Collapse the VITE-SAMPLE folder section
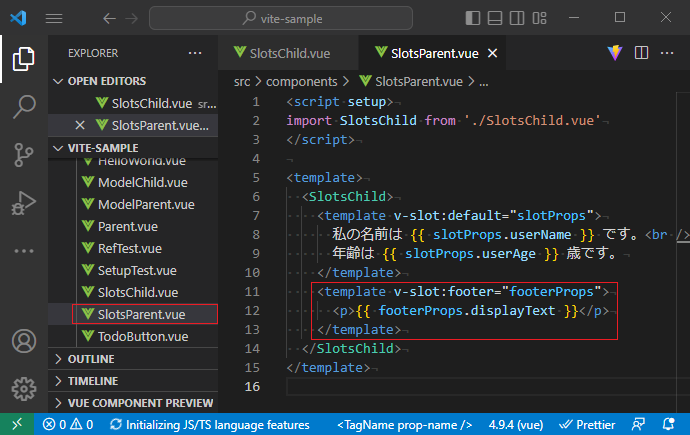690x435 pixels. [x=133, y=148]
